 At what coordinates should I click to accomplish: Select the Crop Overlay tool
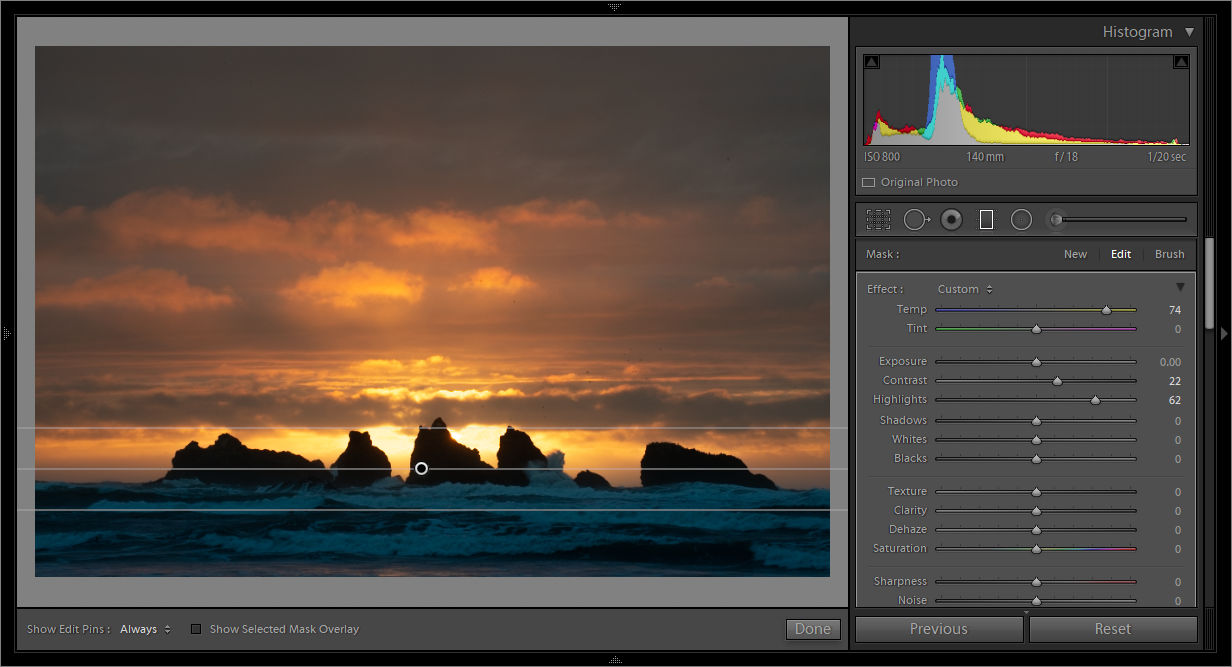(878, 219)
